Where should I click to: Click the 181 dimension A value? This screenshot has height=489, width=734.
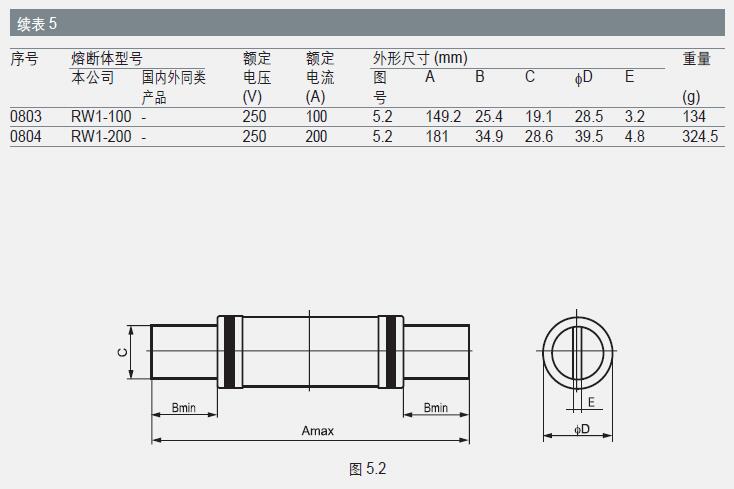[437, 136]
